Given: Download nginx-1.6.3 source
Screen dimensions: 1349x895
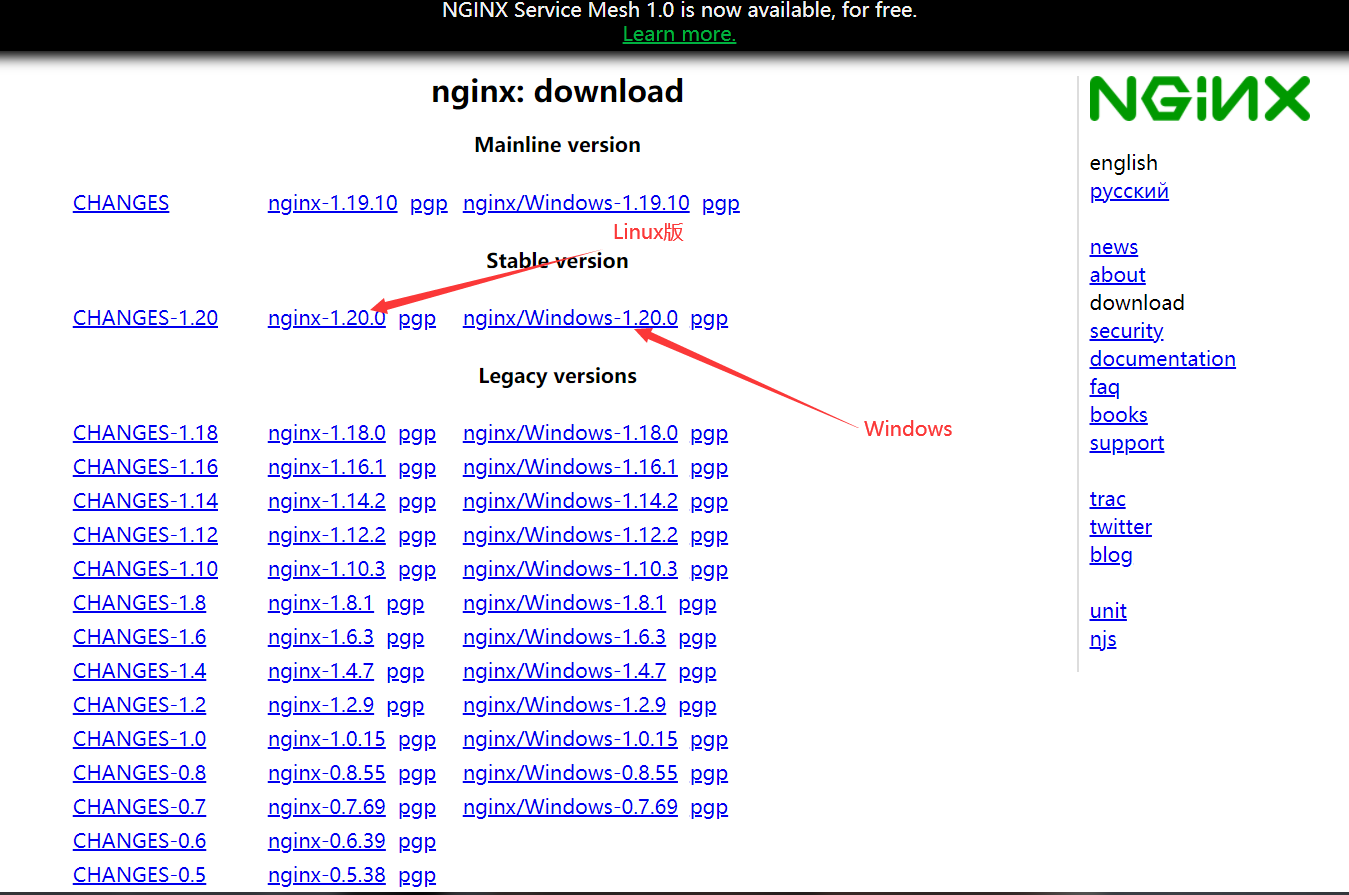Looking at the screenshot, I should (320, 637).
